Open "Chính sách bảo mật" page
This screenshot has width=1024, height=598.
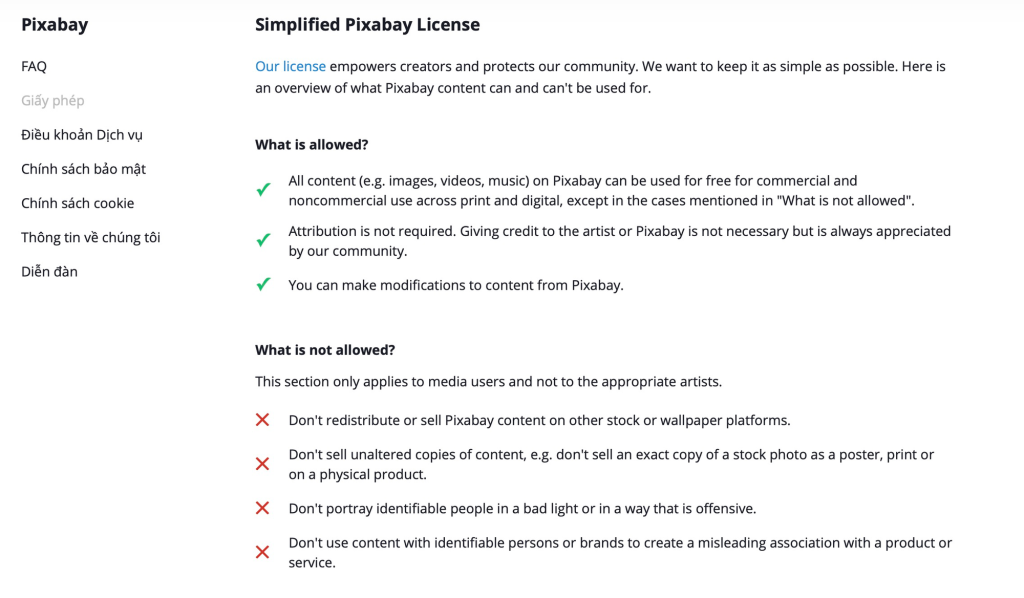pos(84,169)
